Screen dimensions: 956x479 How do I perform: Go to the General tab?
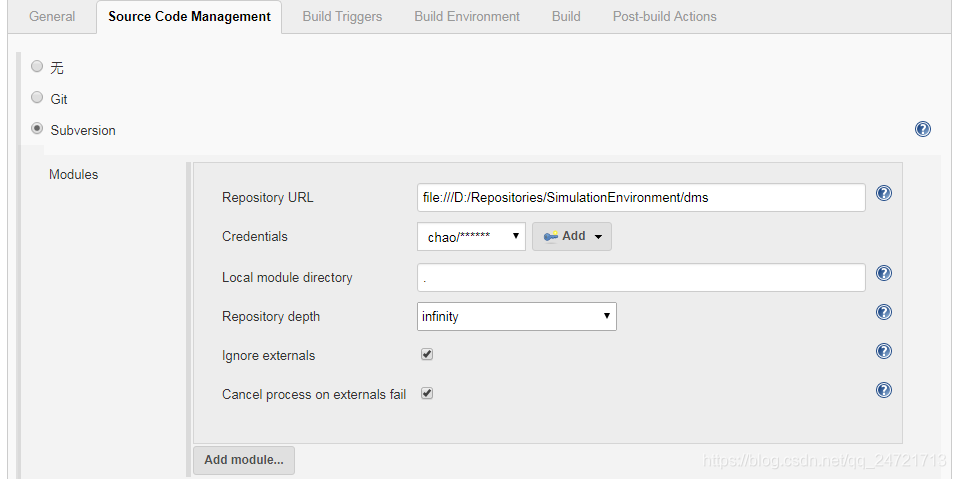click(52, 16)
